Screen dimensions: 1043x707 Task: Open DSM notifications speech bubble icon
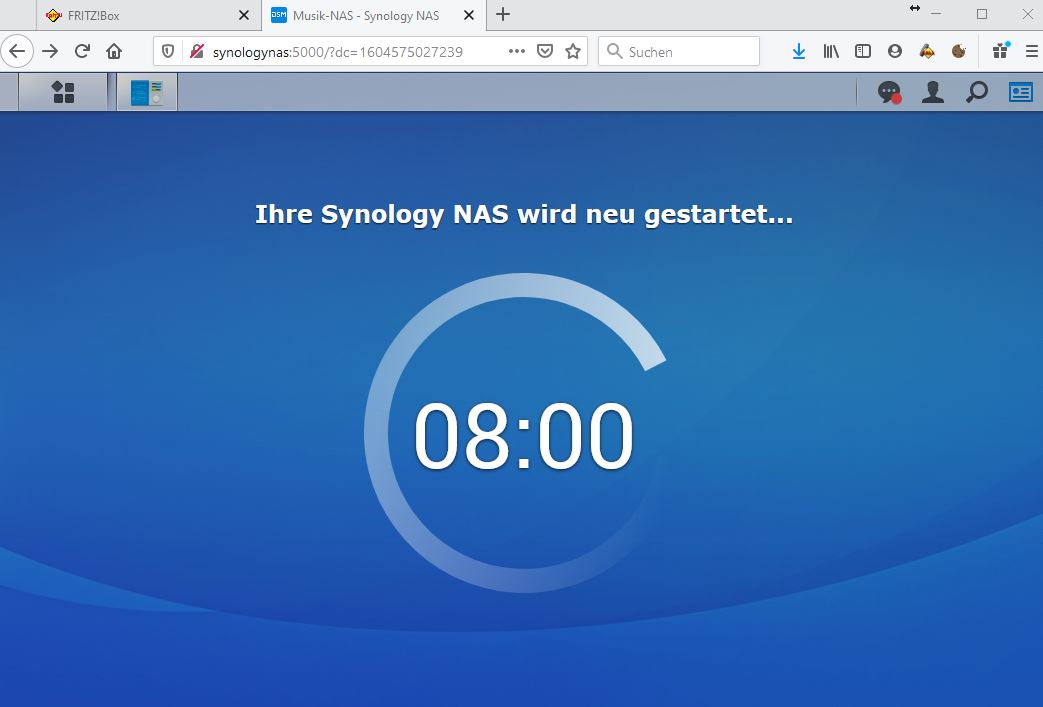pos(889,92)
